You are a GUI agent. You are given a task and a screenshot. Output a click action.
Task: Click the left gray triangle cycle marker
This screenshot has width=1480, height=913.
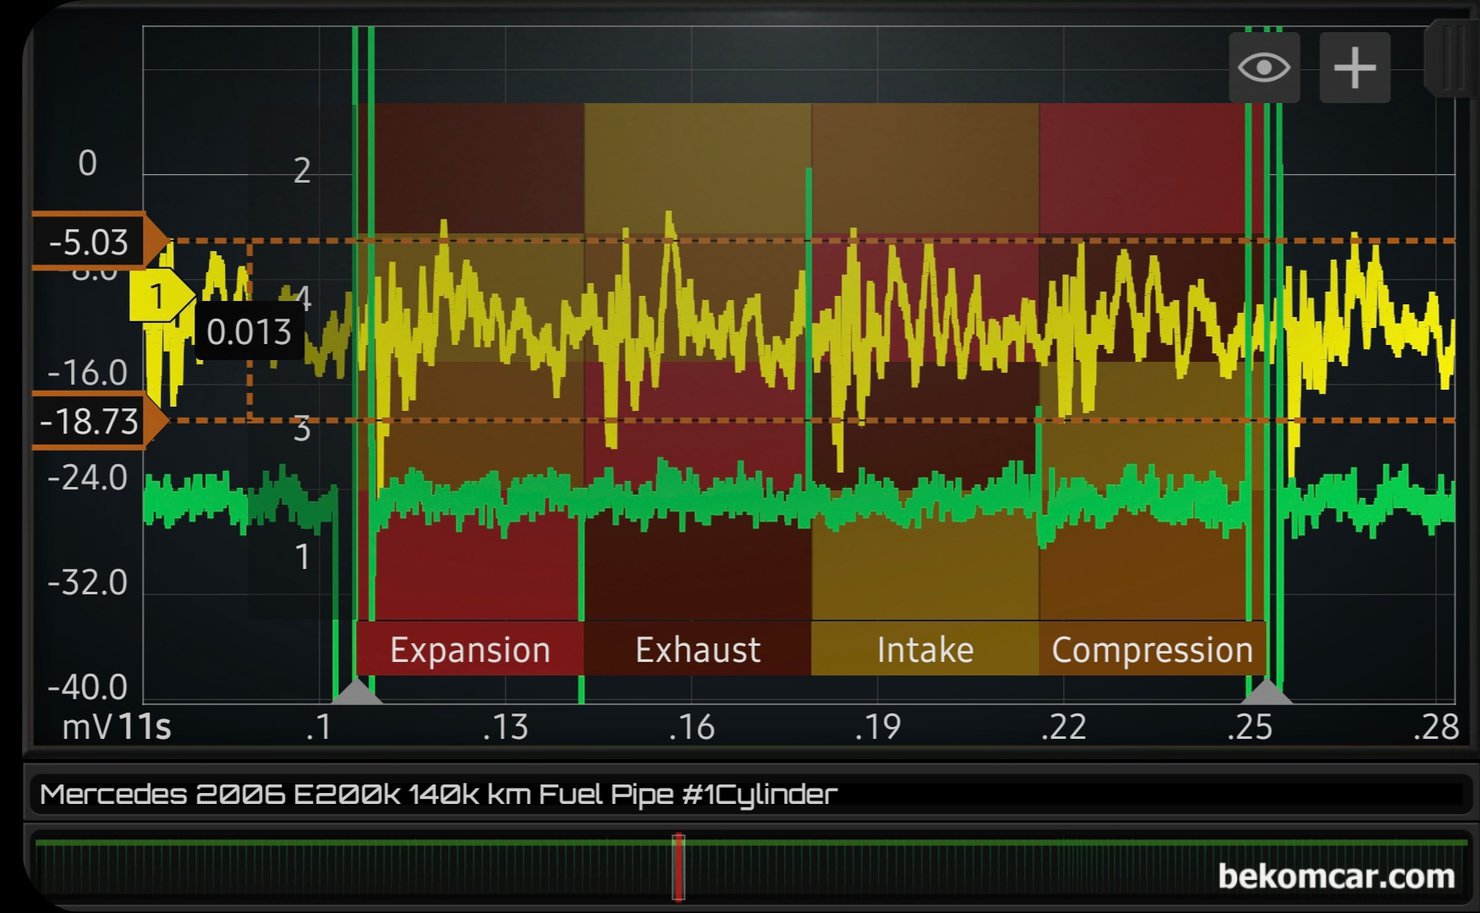(x=357, y=691)
